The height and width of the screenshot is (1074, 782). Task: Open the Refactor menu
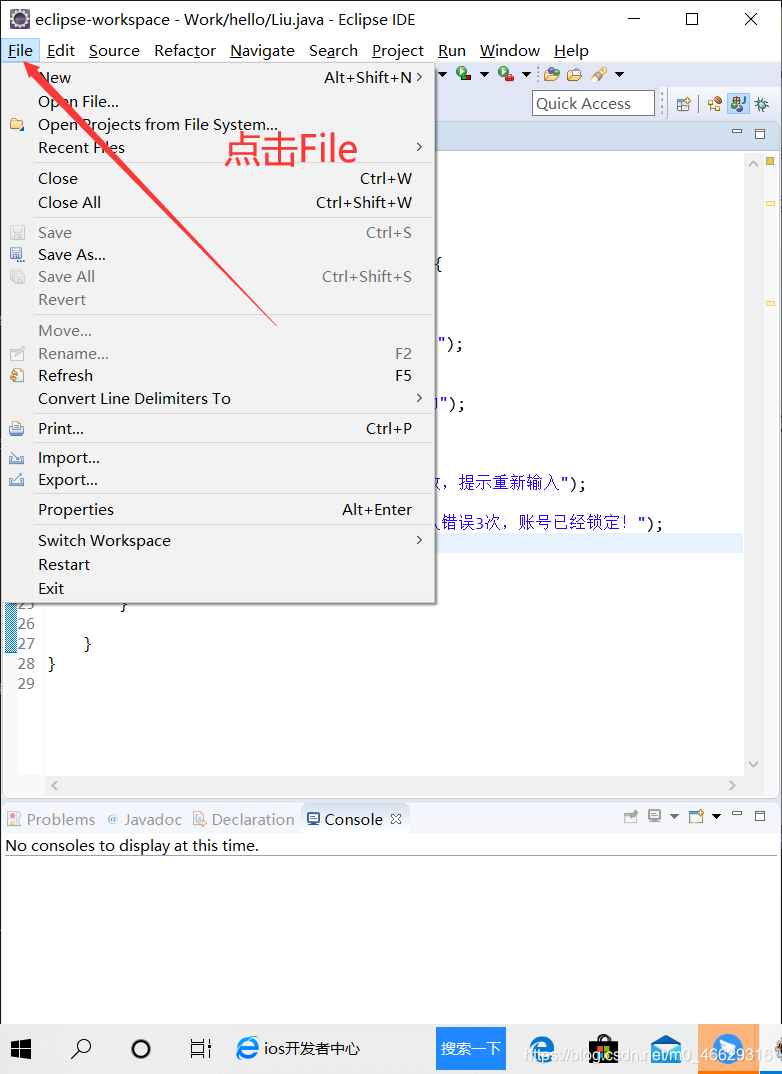(185, 51)
